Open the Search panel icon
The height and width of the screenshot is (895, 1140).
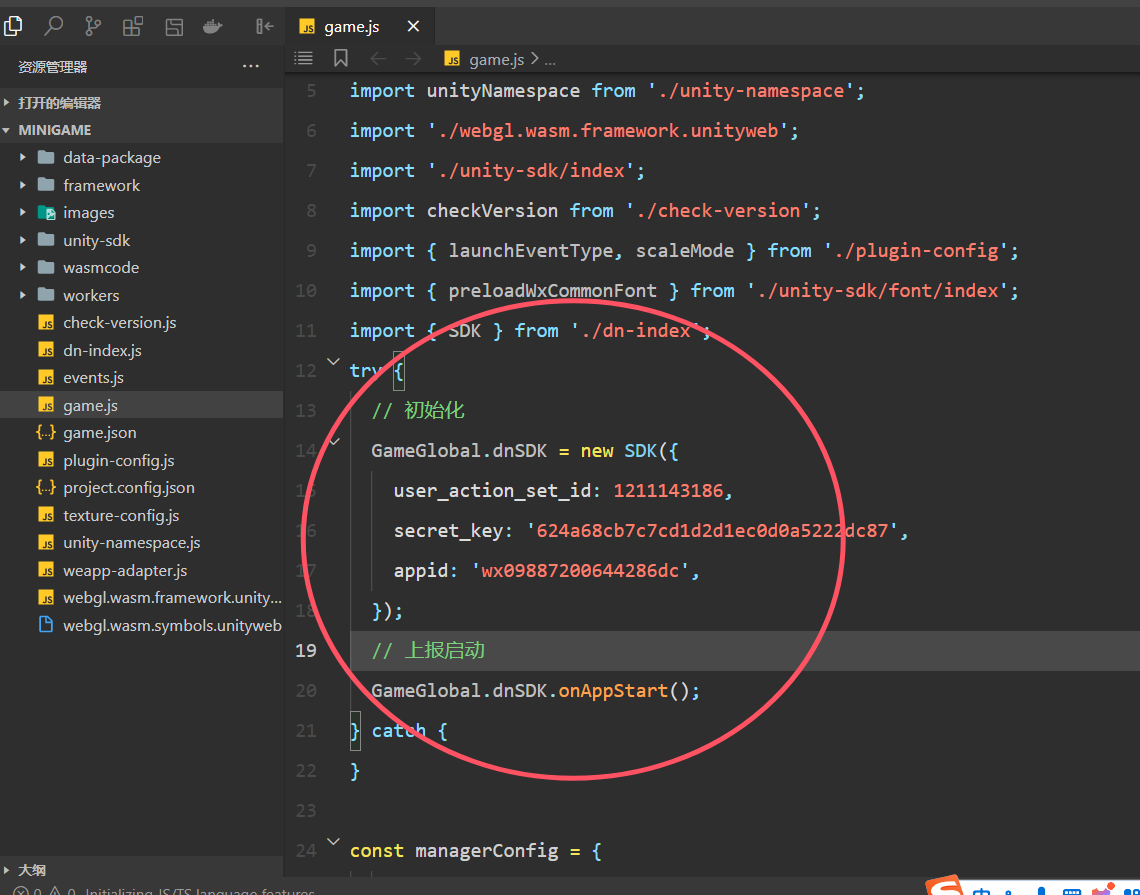point(54,27)
